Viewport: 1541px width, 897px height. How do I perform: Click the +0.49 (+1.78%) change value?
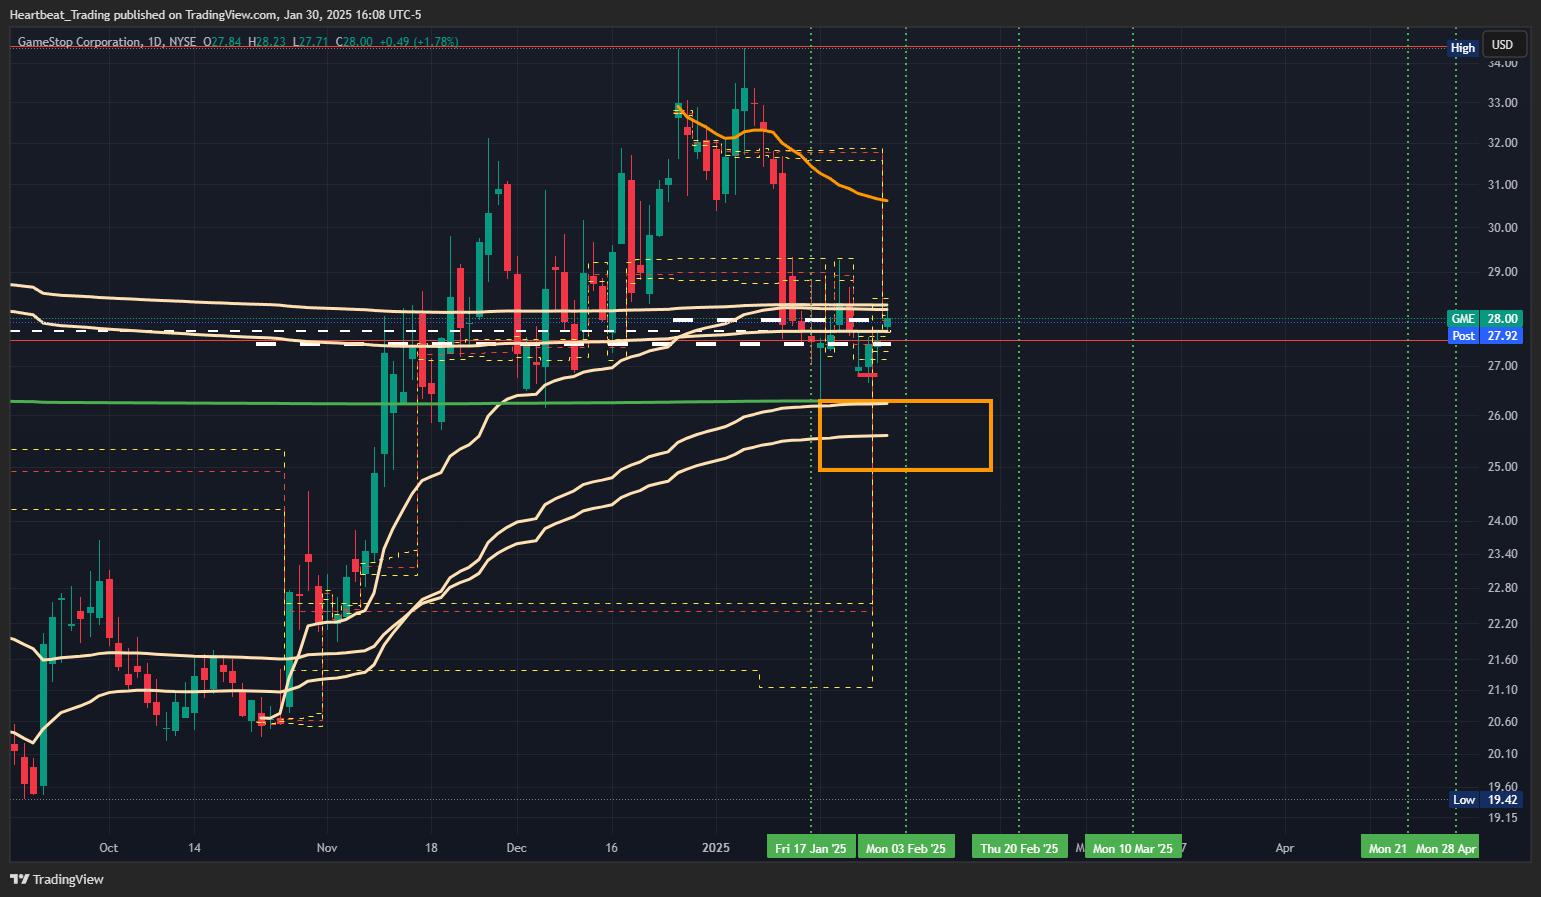[419, 42]
